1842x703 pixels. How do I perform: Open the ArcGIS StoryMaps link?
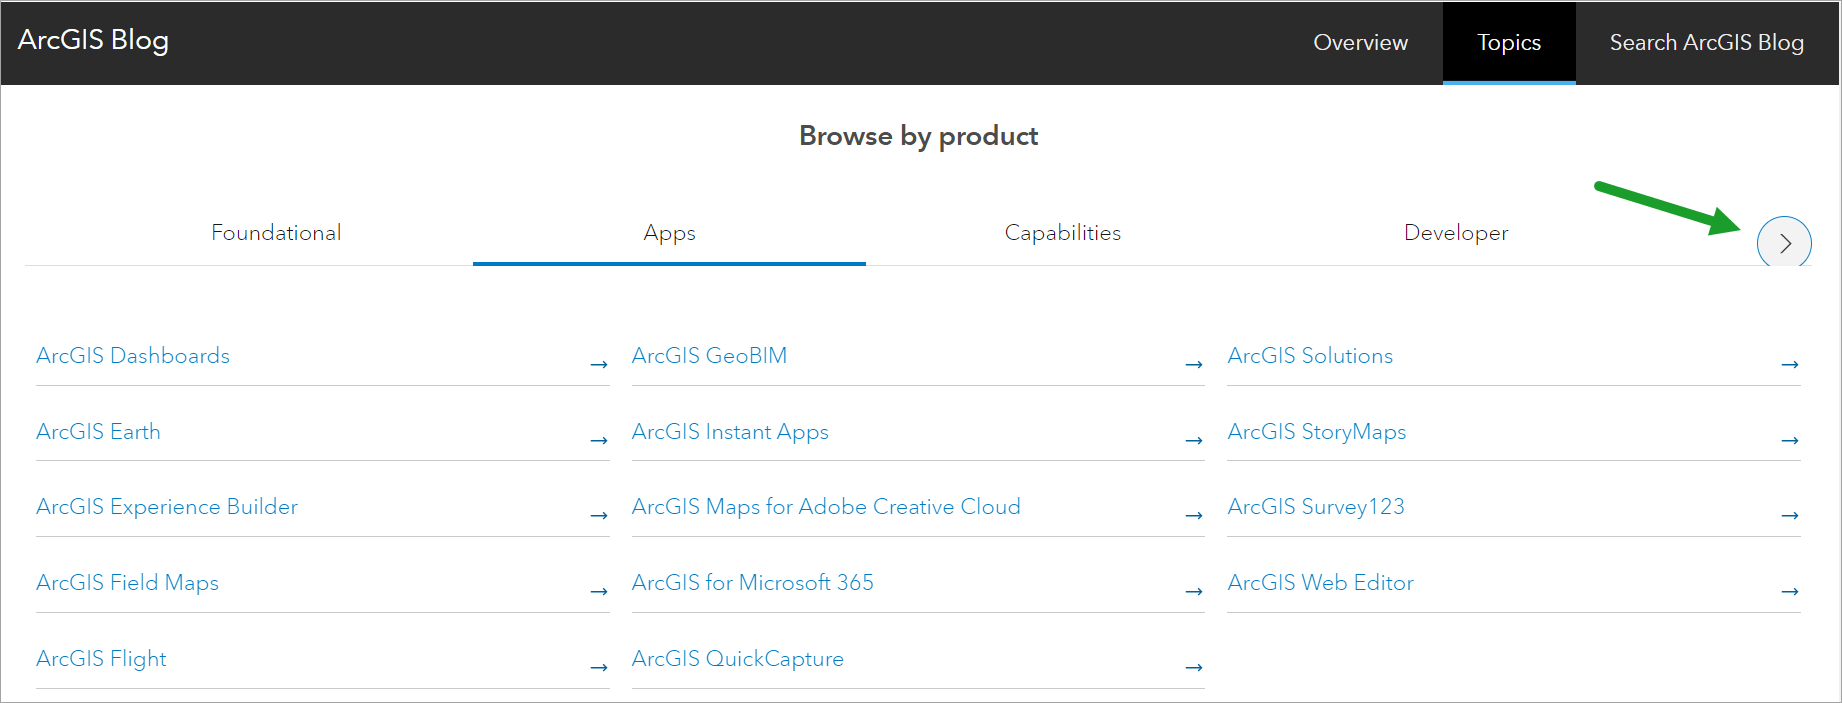(x=1317, y=432)
